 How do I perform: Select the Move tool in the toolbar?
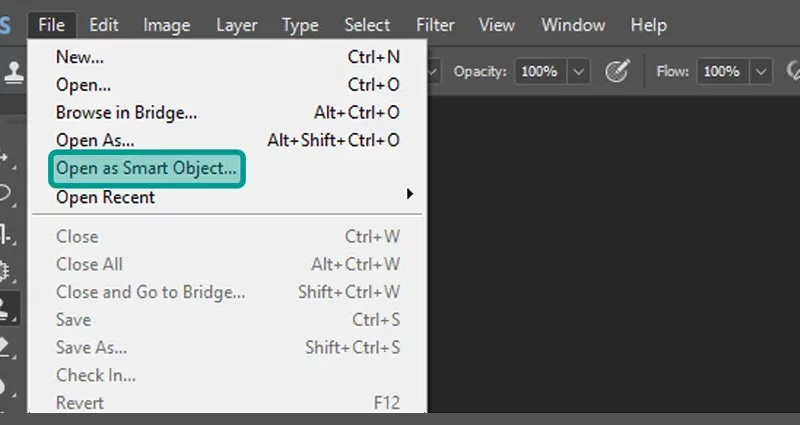[x=5, y=157]
